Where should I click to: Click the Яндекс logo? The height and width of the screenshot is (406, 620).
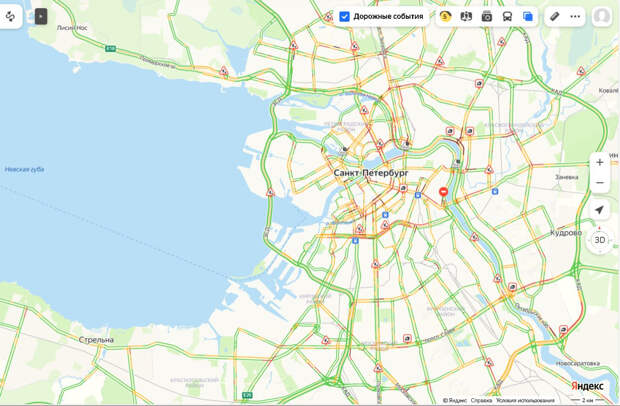(x=587, y=386)
